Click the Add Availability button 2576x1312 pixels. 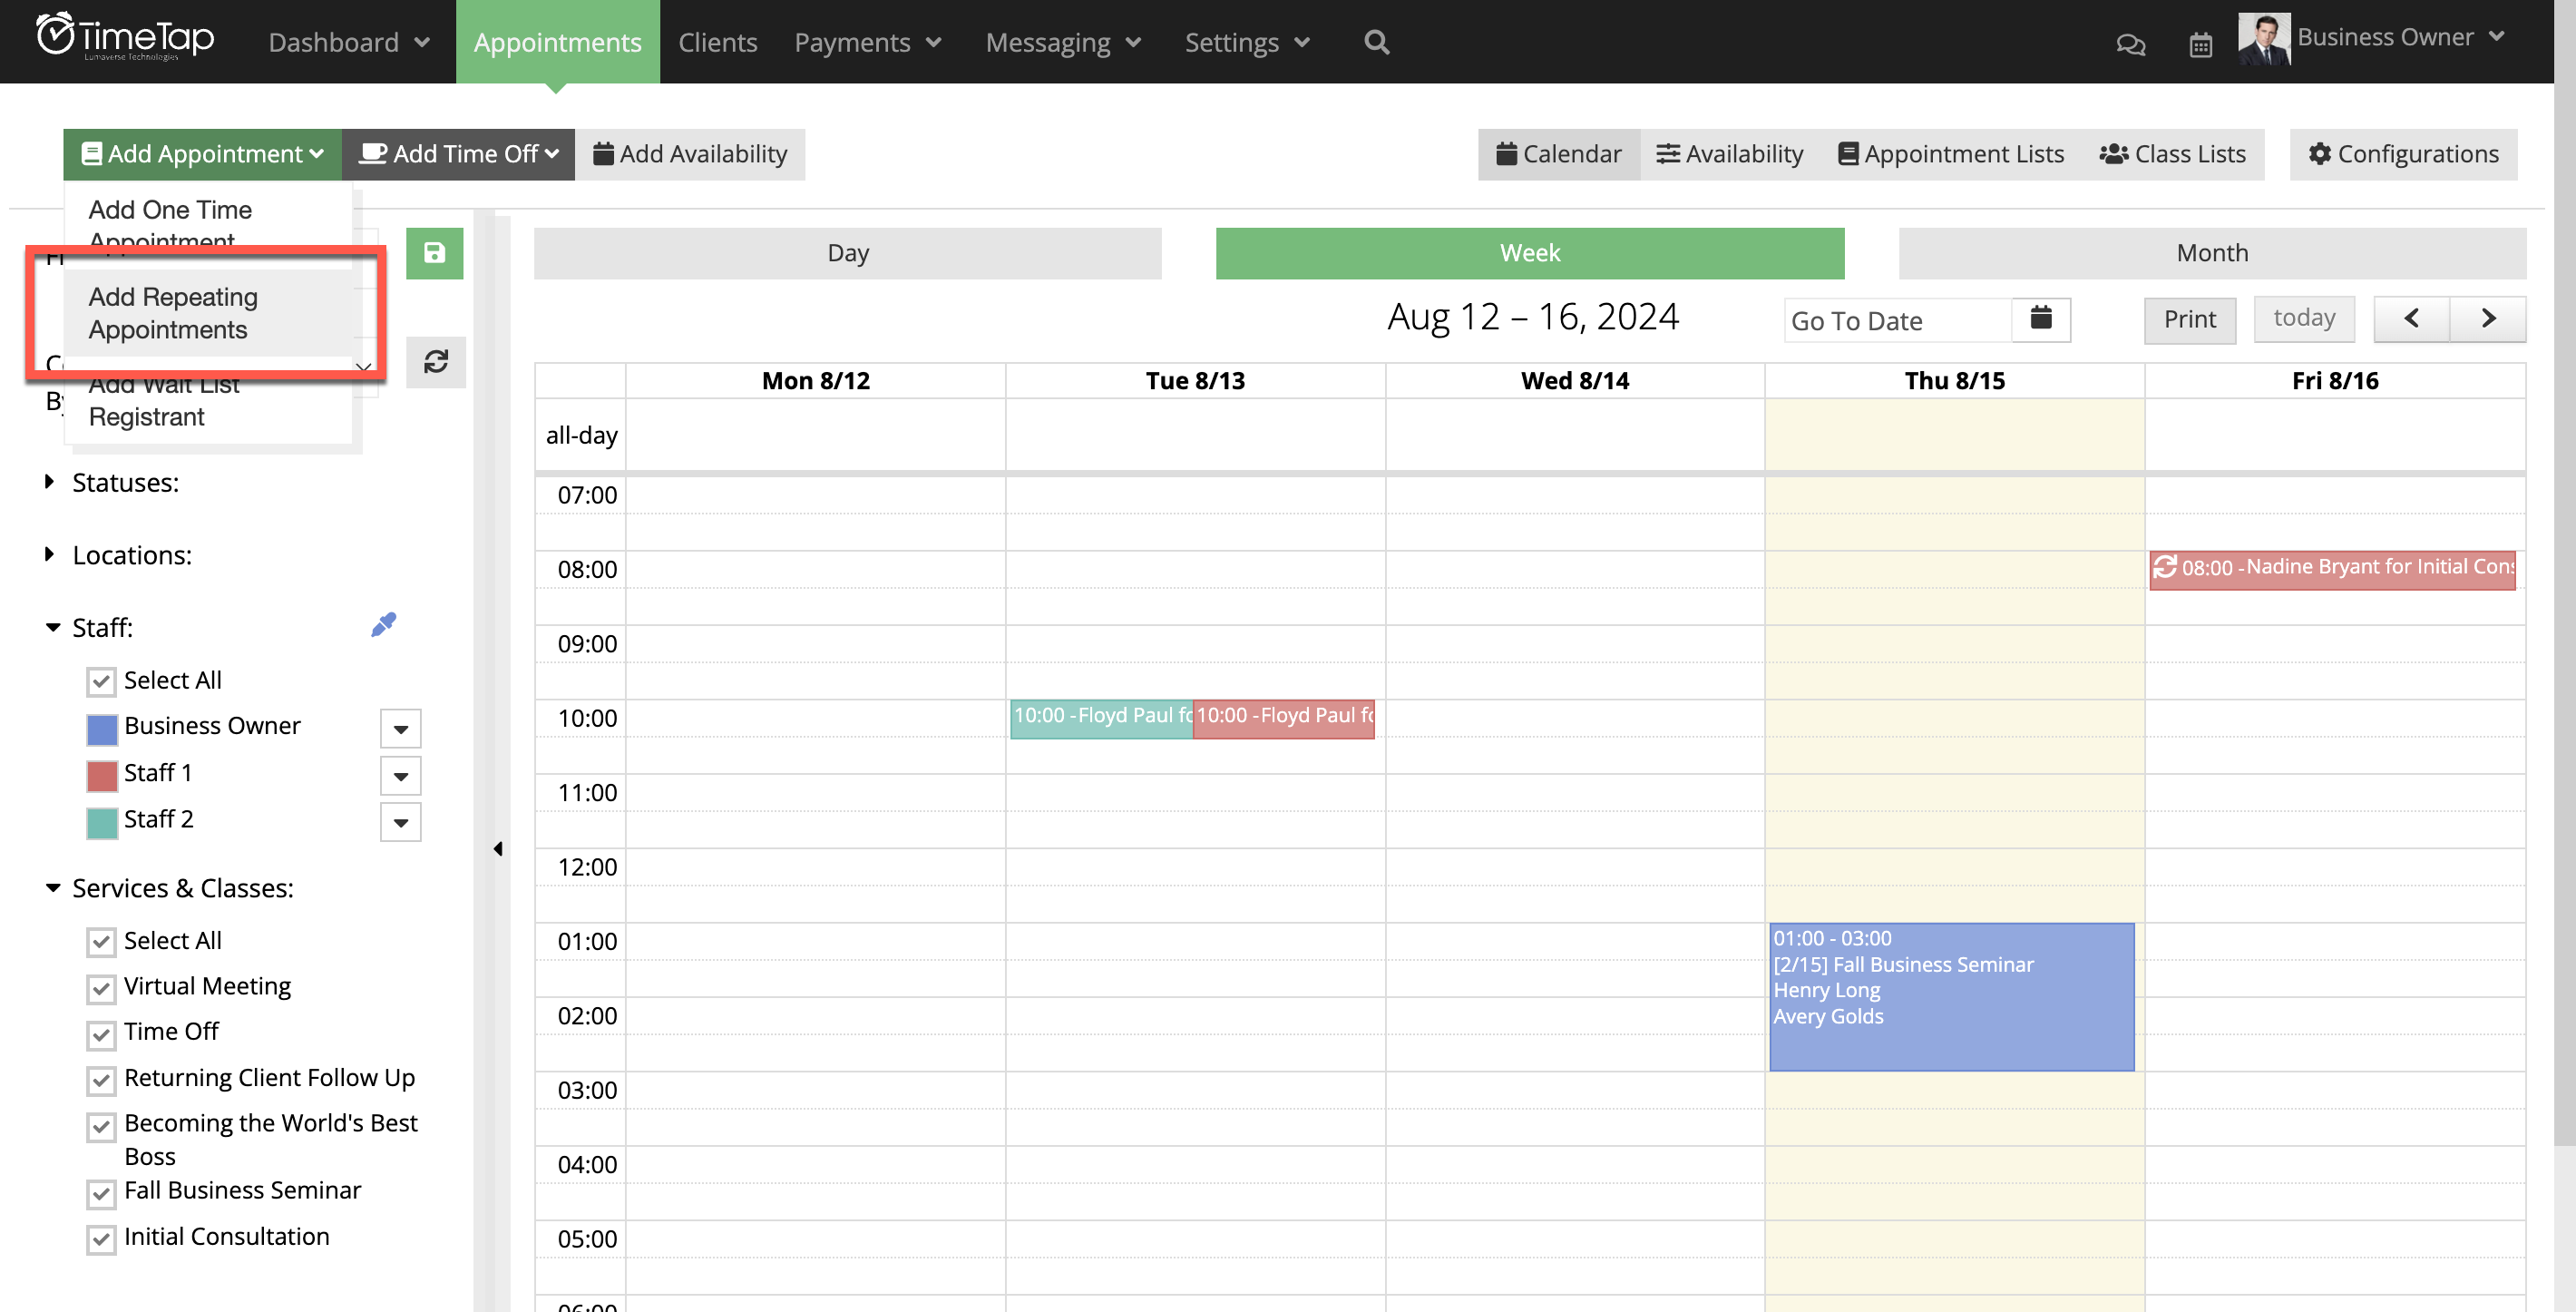click(691, 154)
